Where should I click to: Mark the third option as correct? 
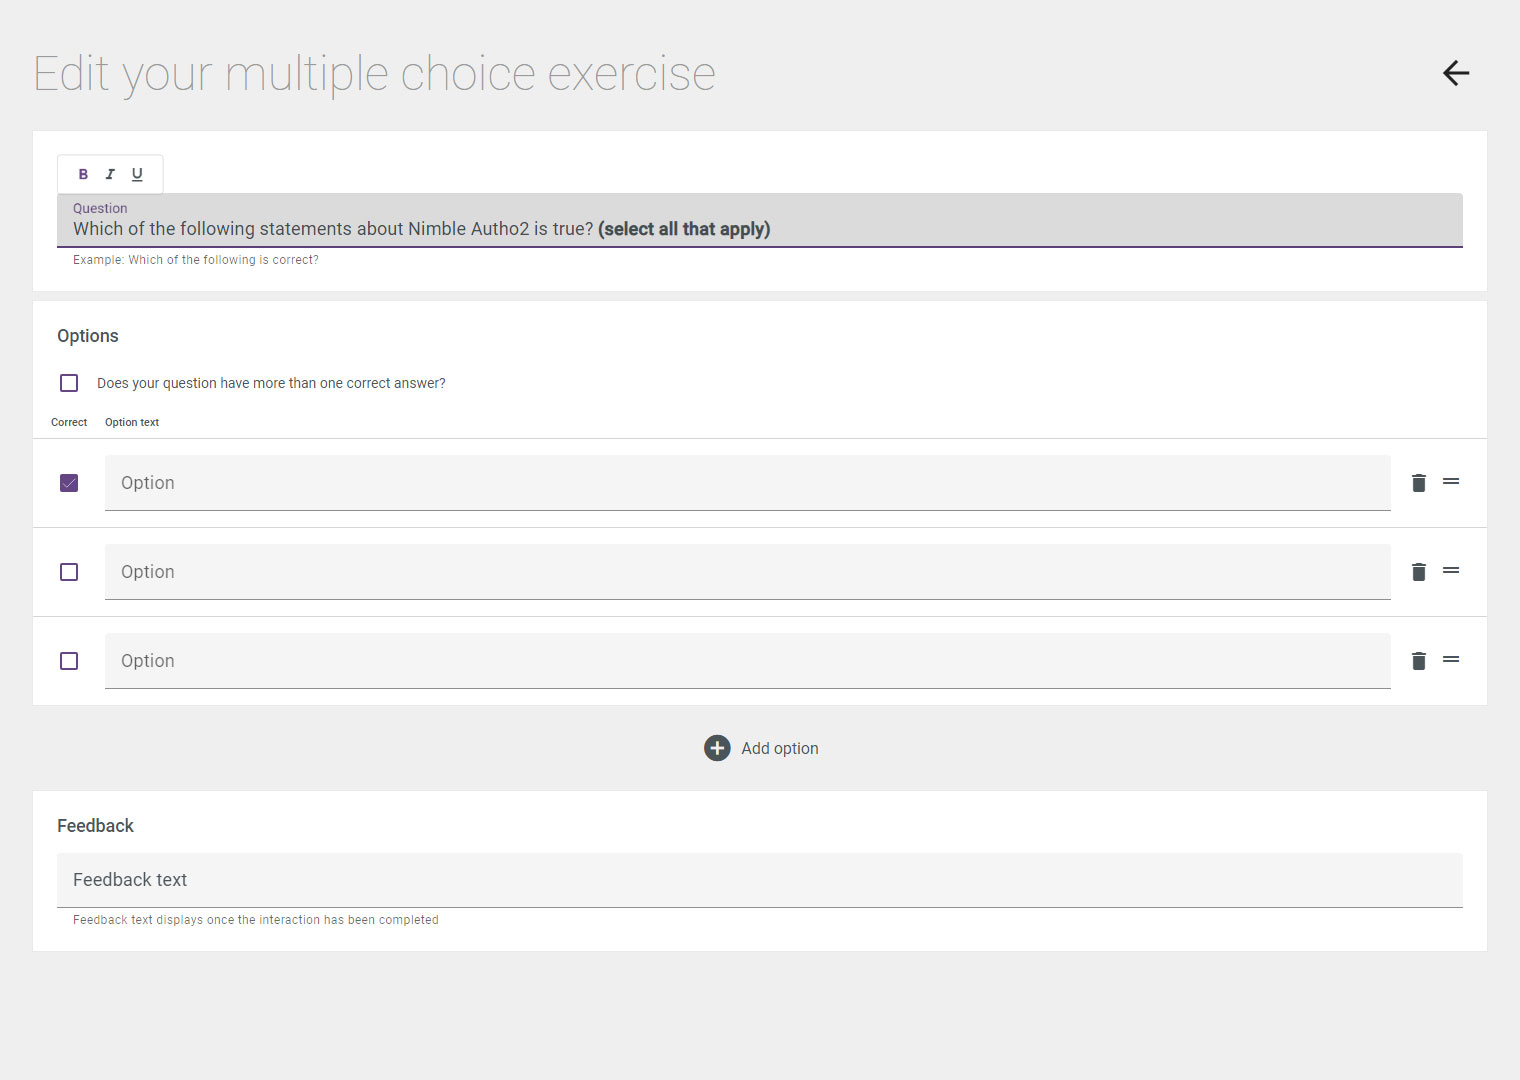click(x=69, y=661)
